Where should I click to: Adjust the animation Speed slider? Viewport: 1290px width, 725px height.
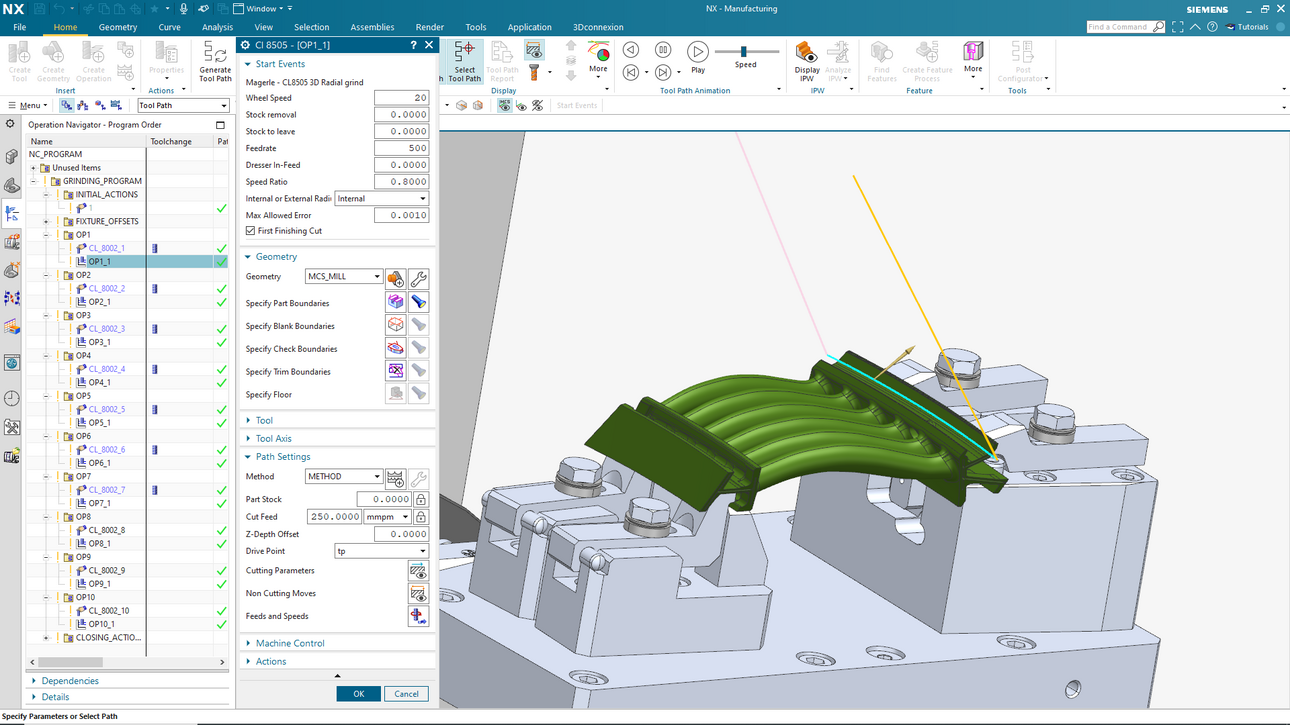[743, 52]
